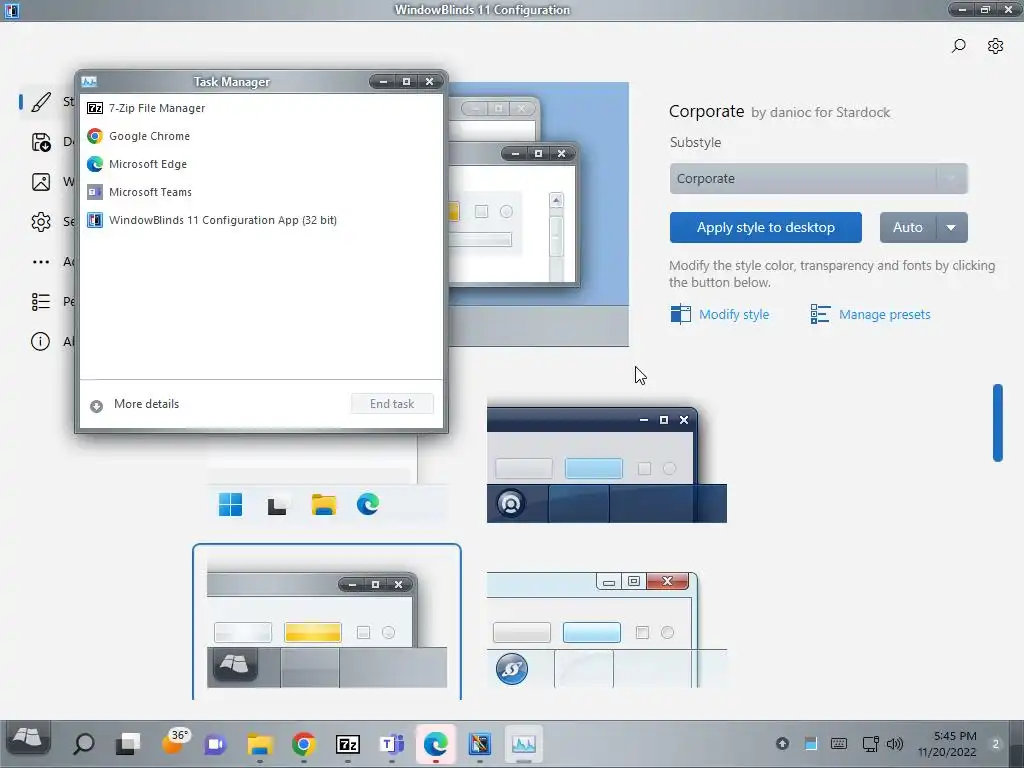This screenshot has height=768, width=1024.
Task: Open 7-Zip from the taskbar
Action: 347,744
